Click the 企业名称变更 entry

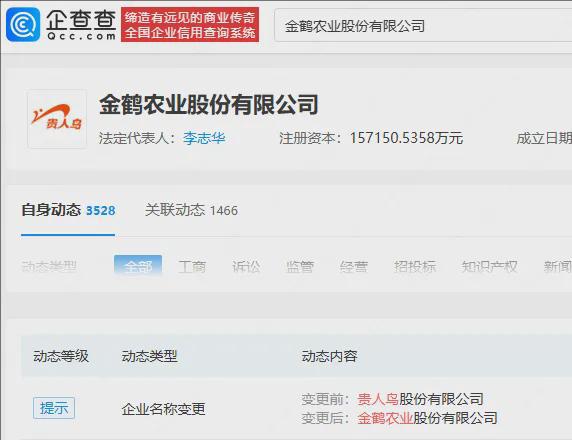click(163, 409)
